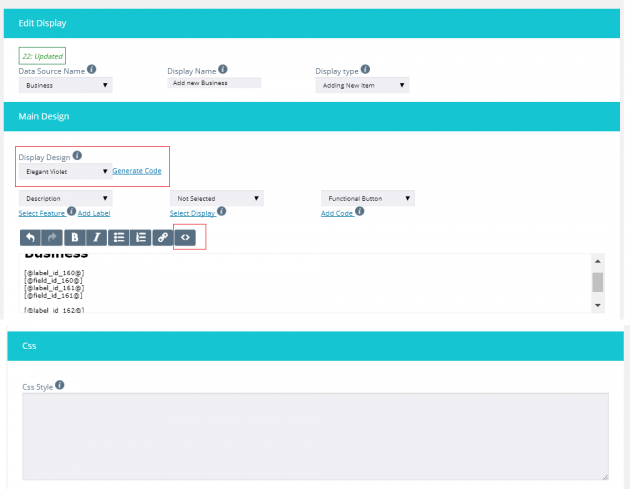
Task: Insert a numbered list
Action: [x=141, y=237]
